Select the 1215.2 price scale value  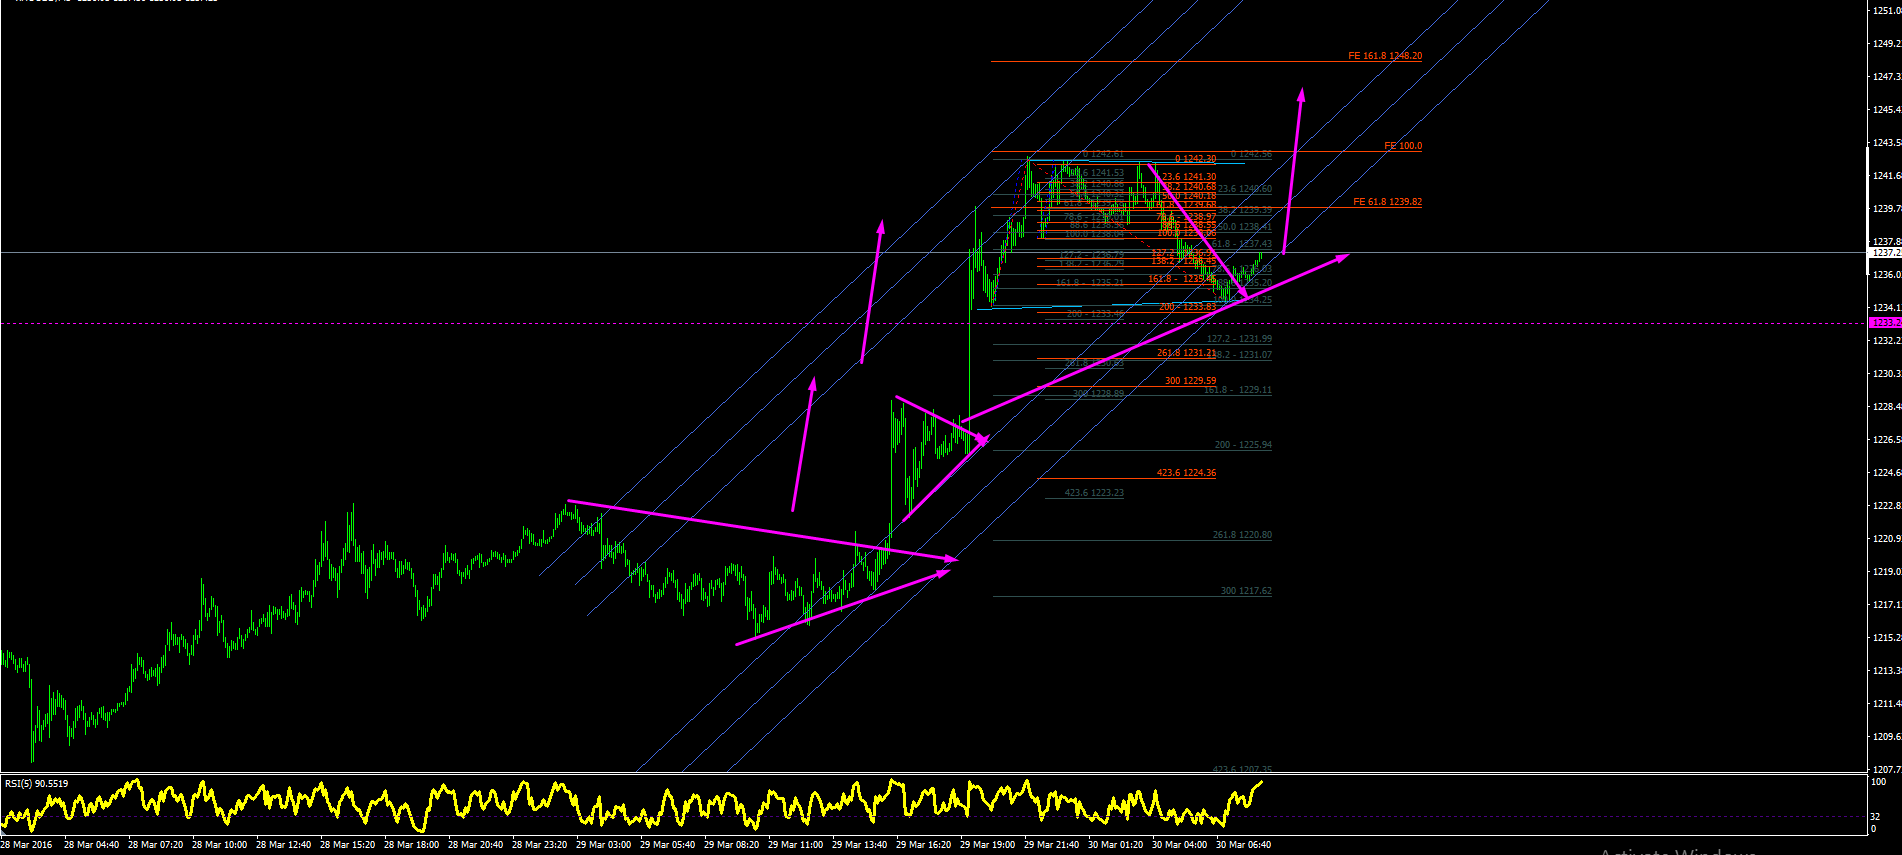click(x=1887, y=638)
